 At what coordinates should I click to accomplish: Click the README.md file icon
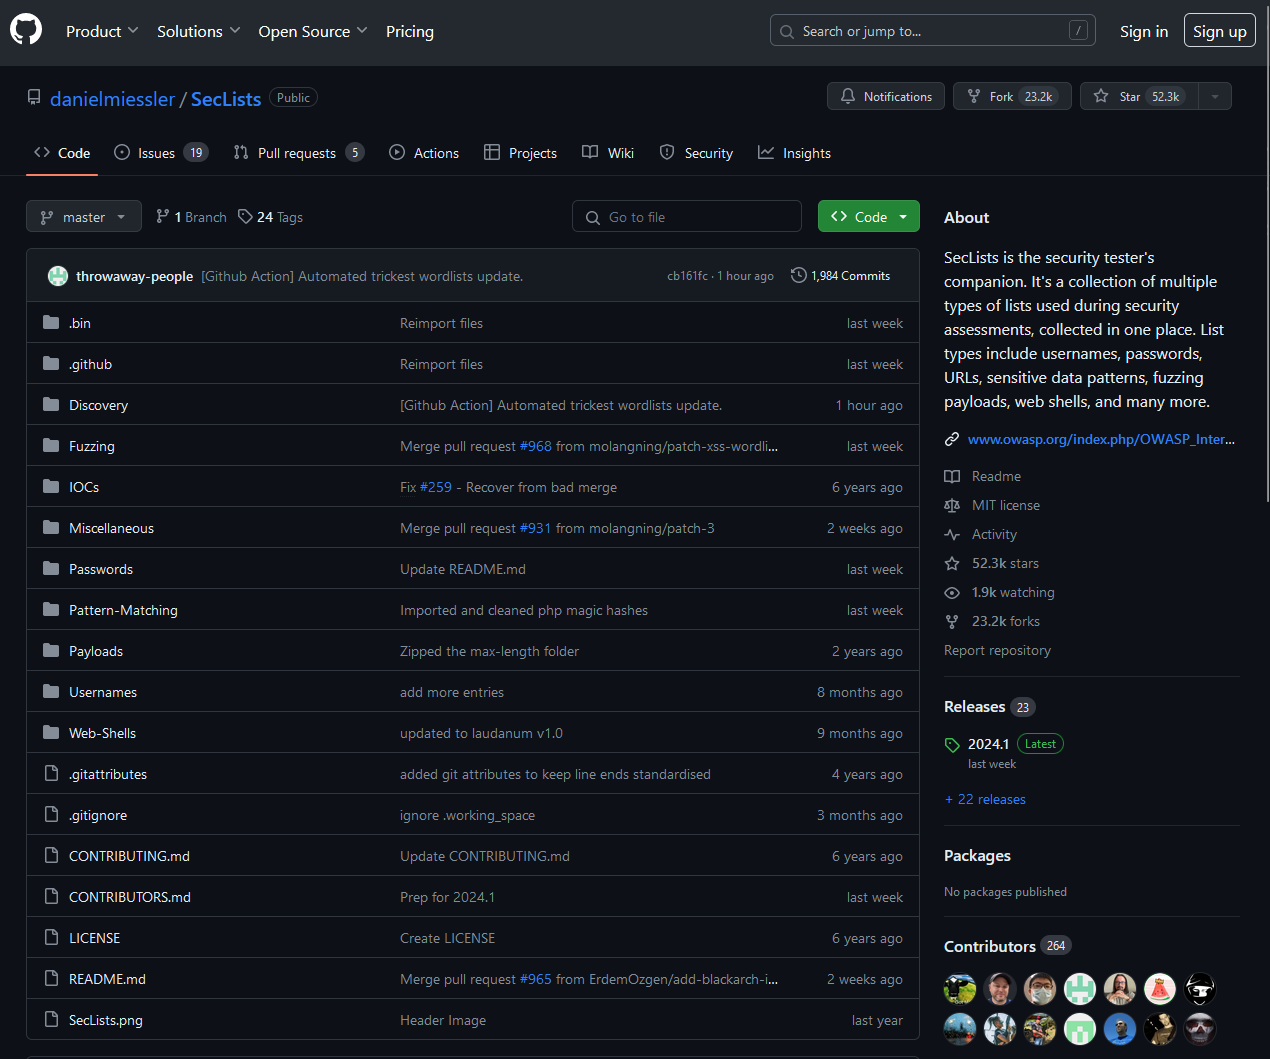51,978
